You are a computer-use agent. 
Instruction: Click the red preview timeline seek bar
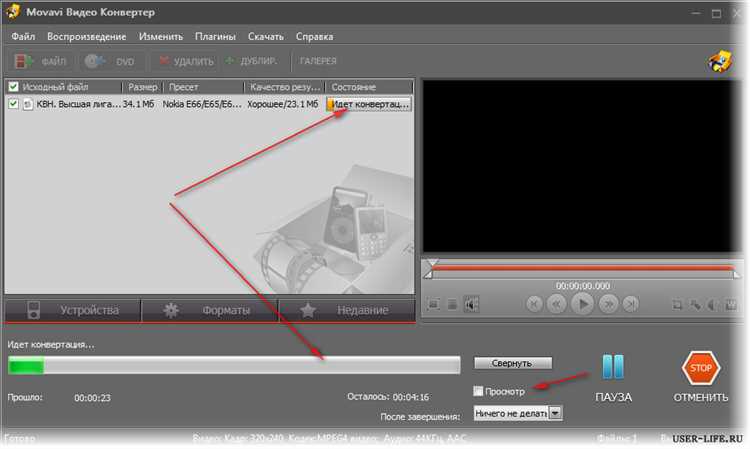coord(582,268)
